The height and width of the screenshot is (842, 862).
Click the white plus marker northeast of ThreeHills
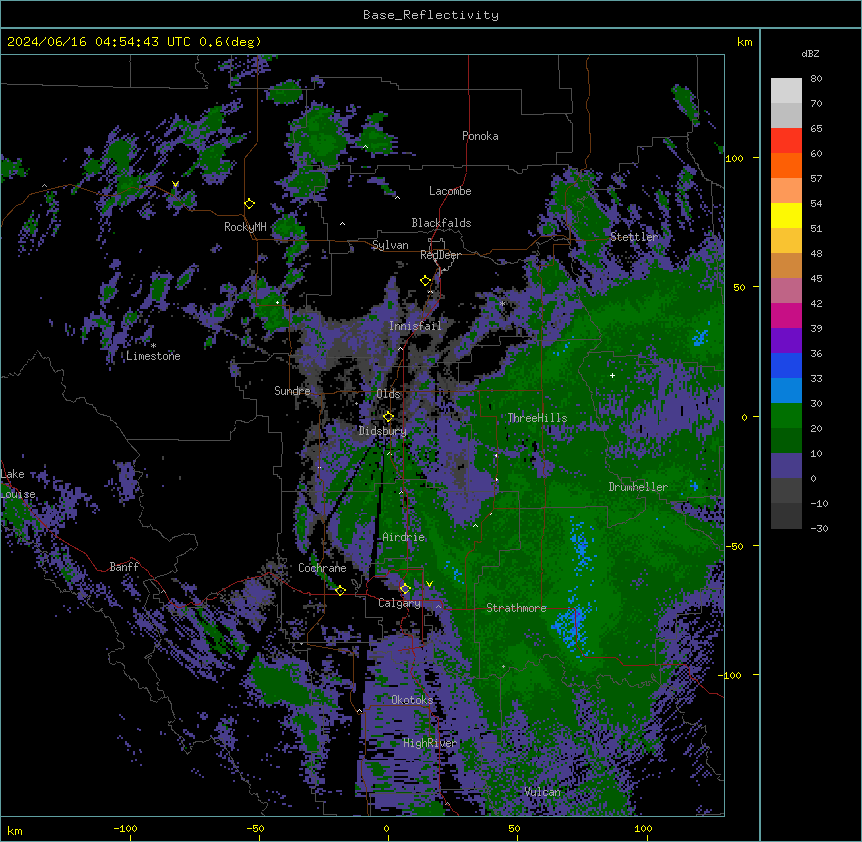pyautogui.click(x=612, y=375)
